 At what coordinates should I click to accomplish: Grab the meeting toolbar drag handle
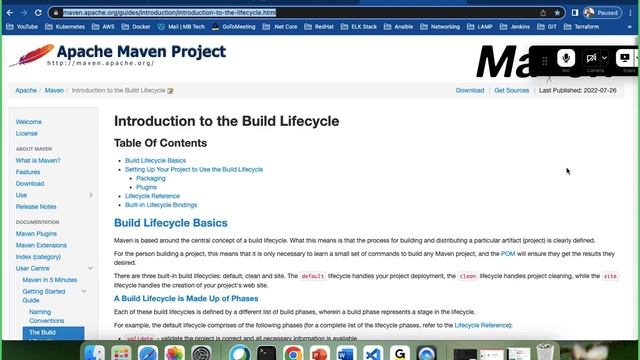[544, 61]
